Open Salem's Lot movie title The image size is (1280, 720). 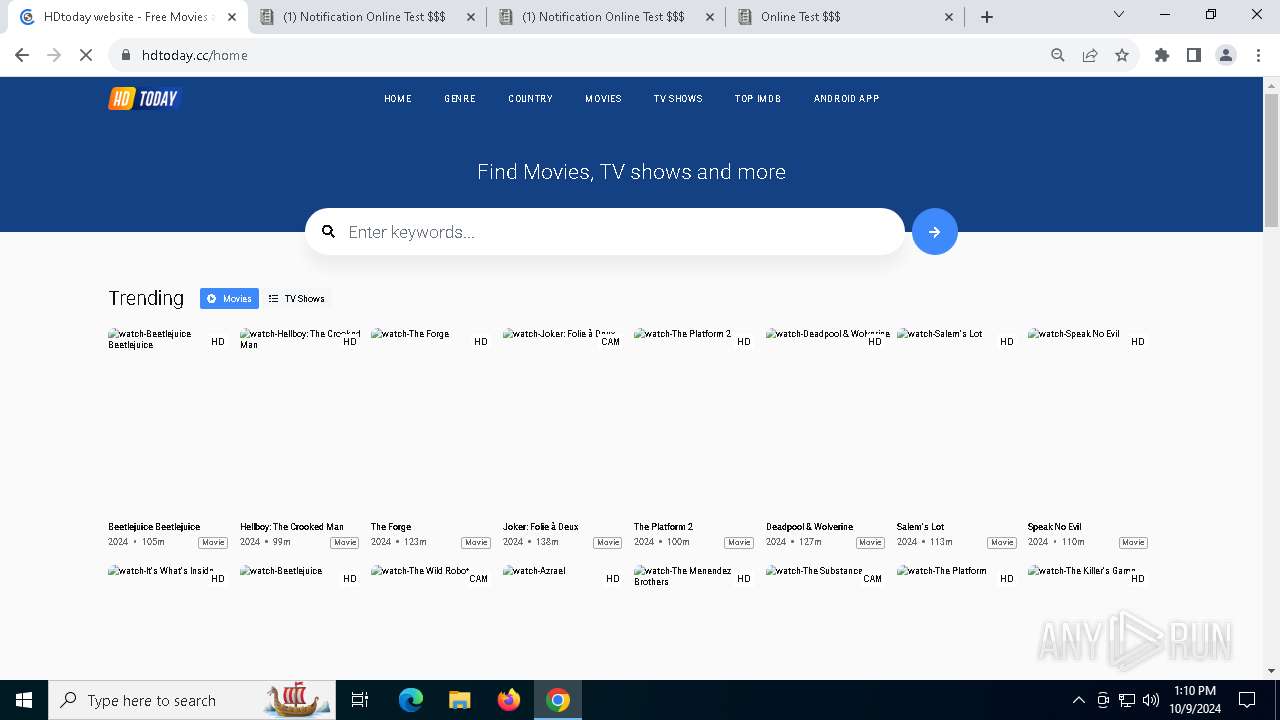pyautogui.click(x=920, y=527)
